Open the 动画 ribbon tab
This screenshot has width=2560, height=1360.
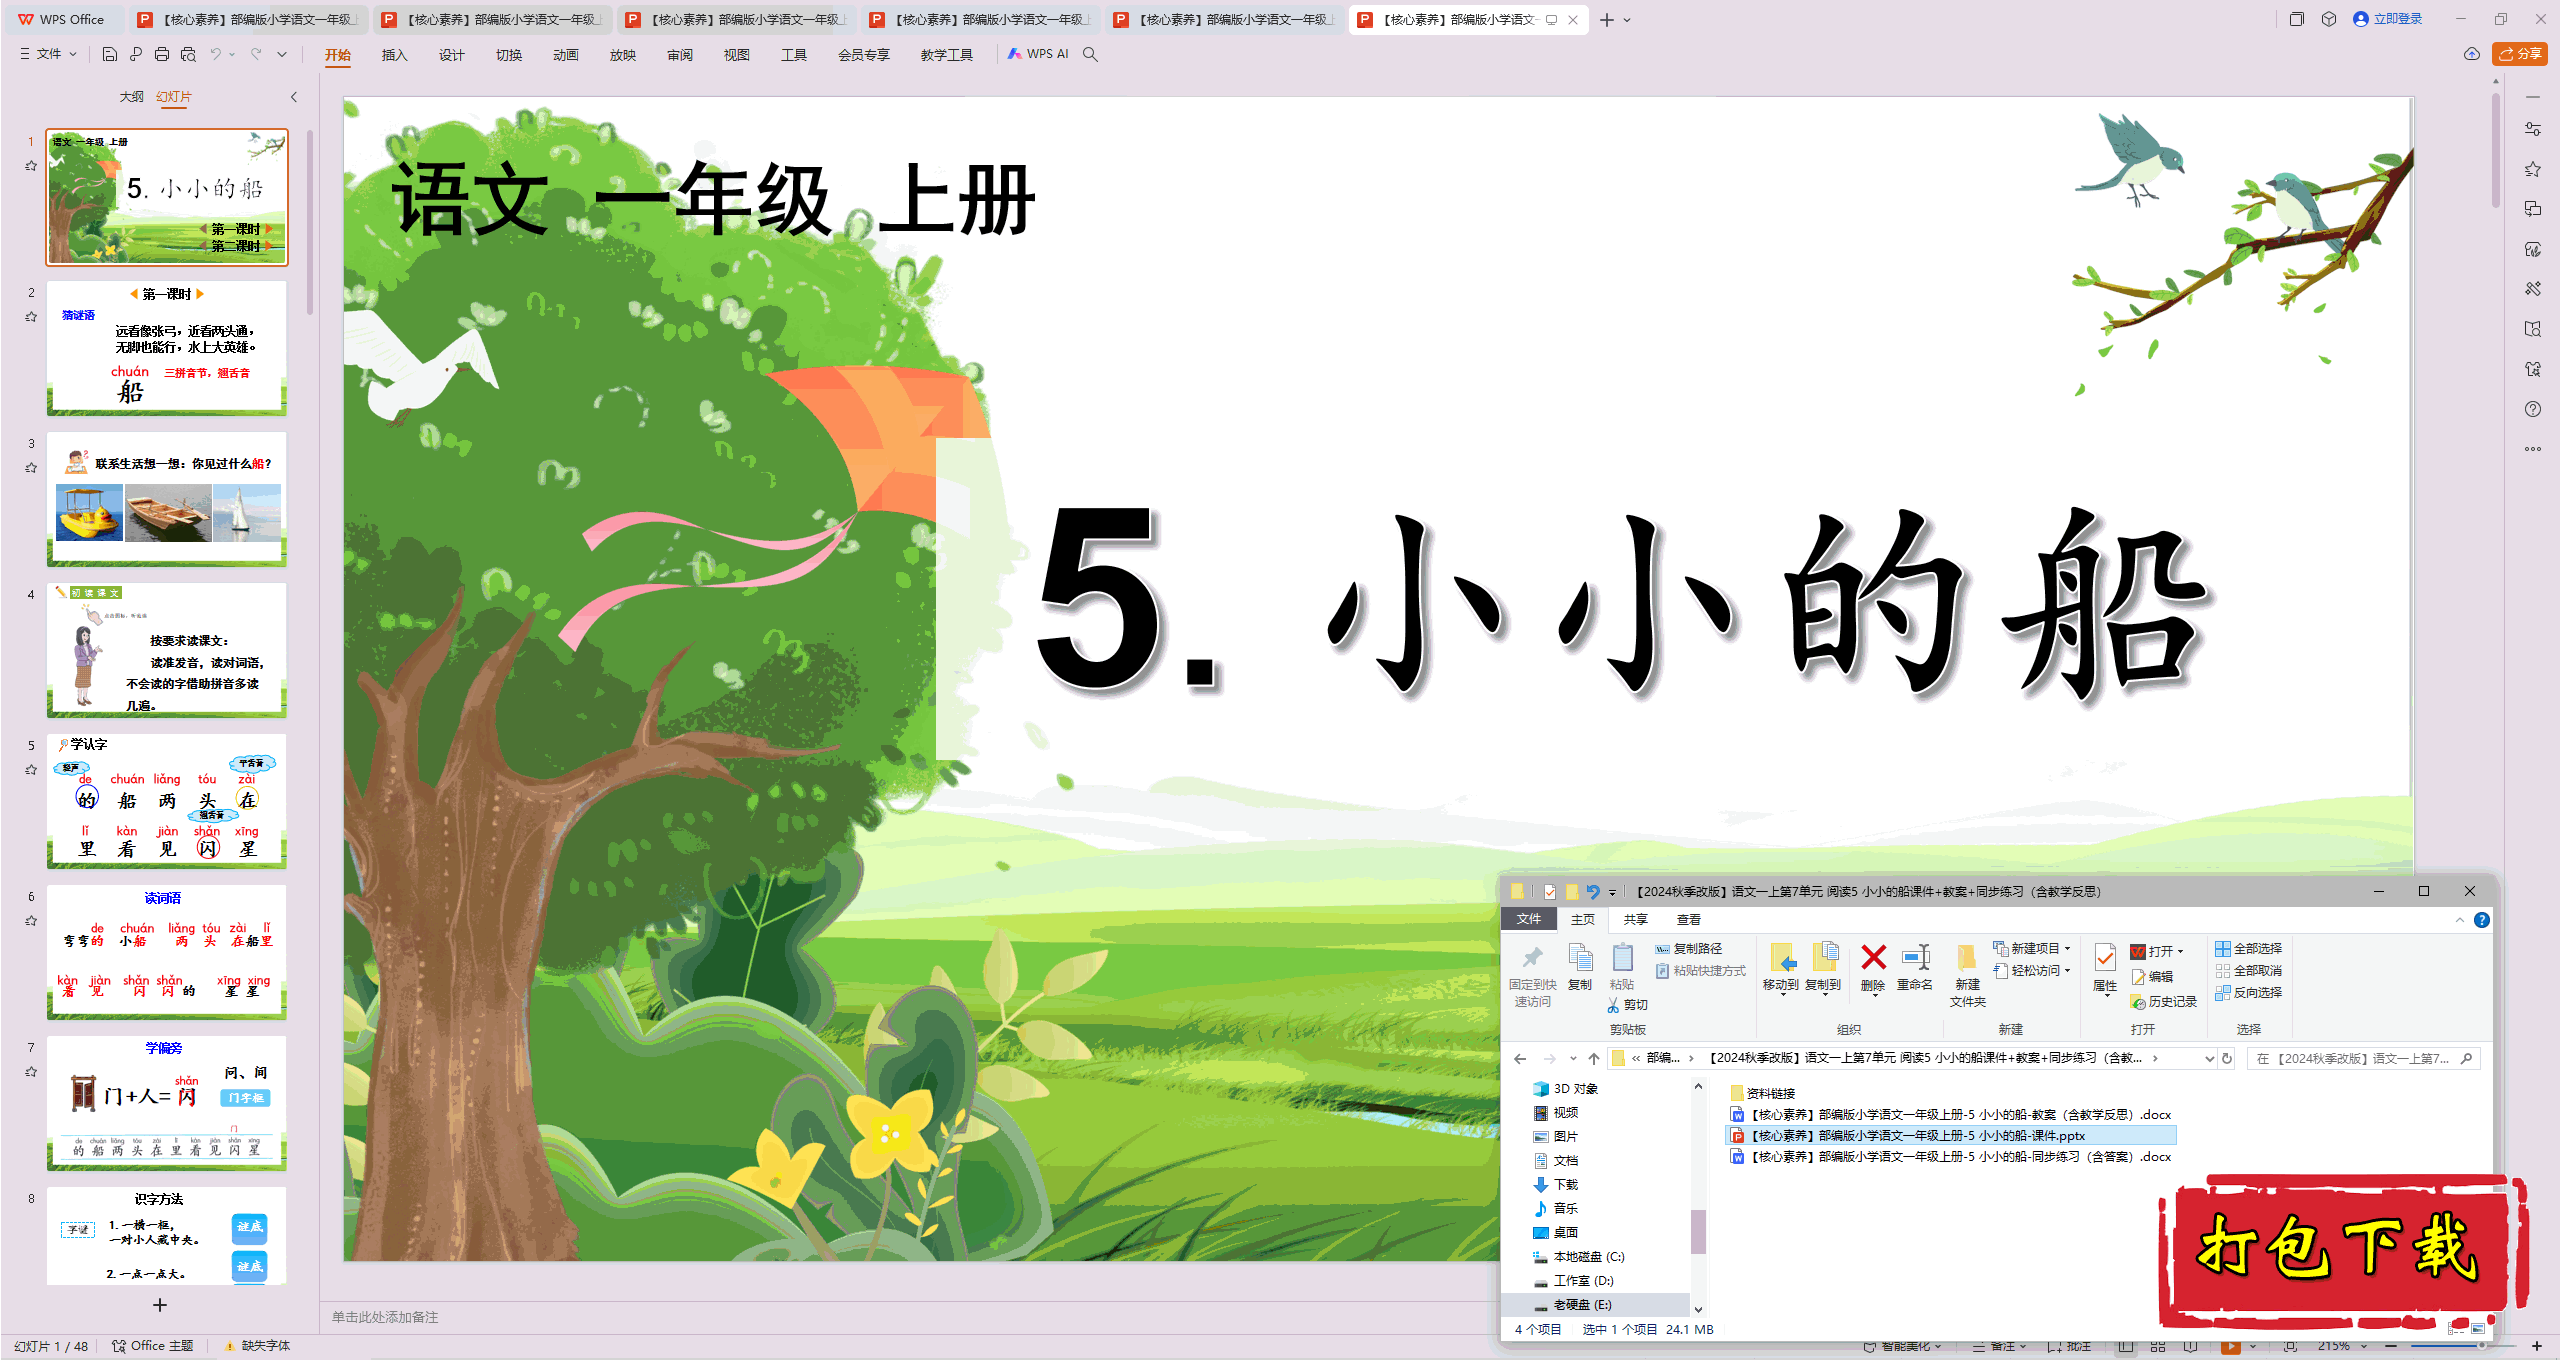pyautogui.click(x=565, y=55)
